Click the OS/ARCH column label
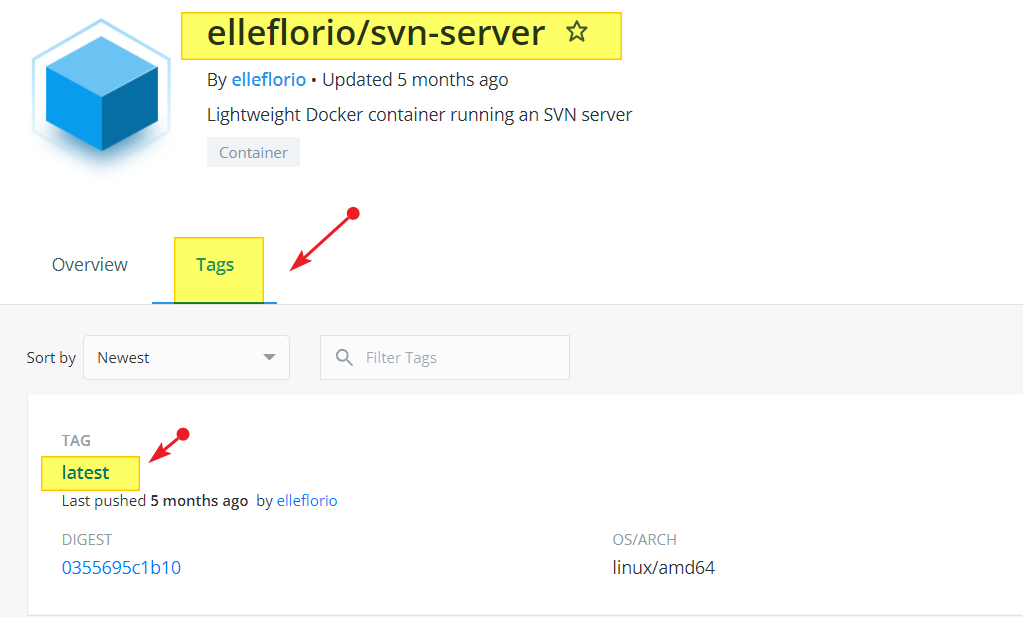 point(644,540)
